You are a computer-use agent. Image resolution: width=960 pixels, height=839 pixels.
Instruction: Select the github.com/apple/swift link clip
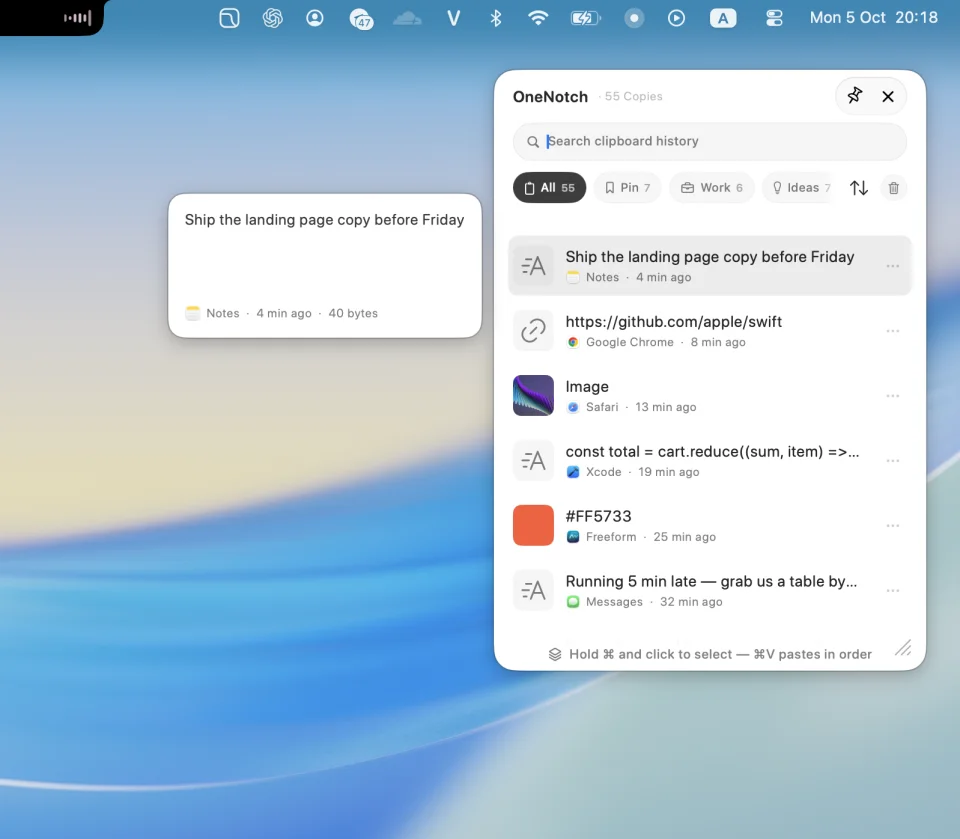710,331
